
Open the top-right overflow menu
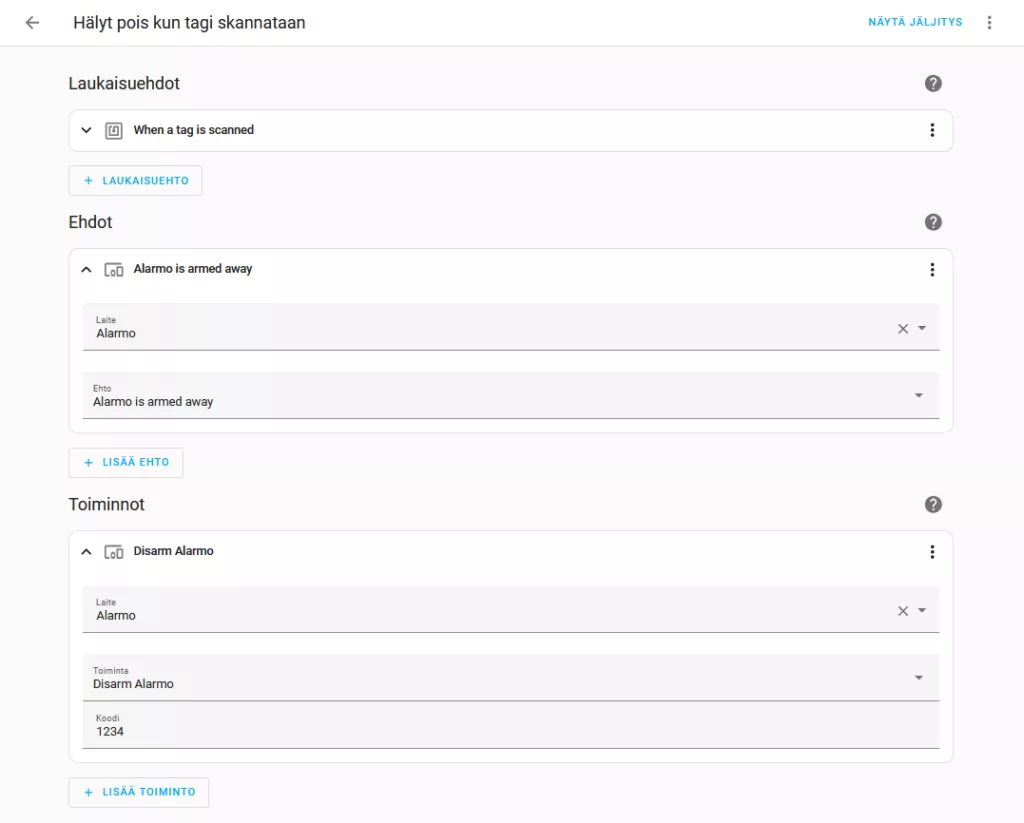coord(989,23)
